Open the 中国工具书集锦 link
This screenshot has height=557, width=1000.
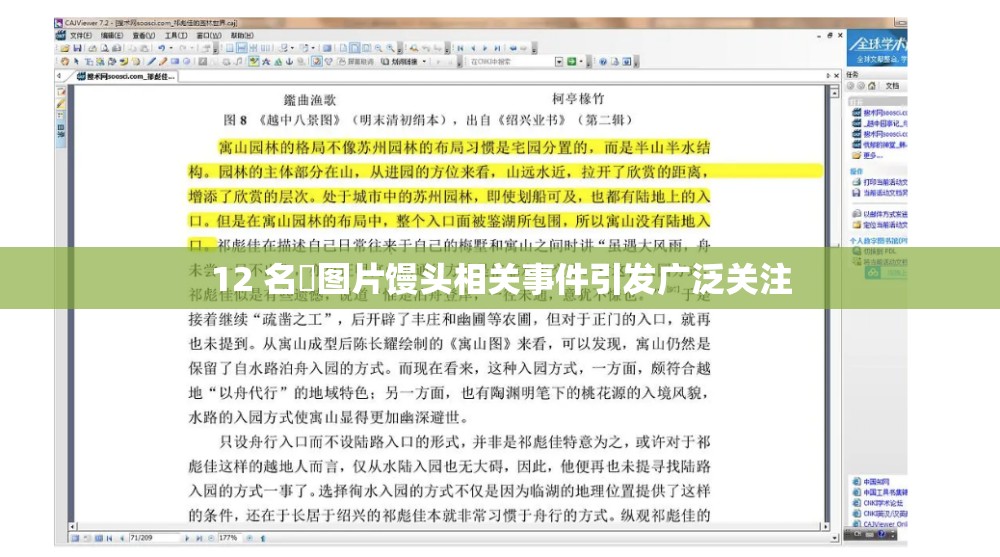pyautogui.click(x=885, y=492)
